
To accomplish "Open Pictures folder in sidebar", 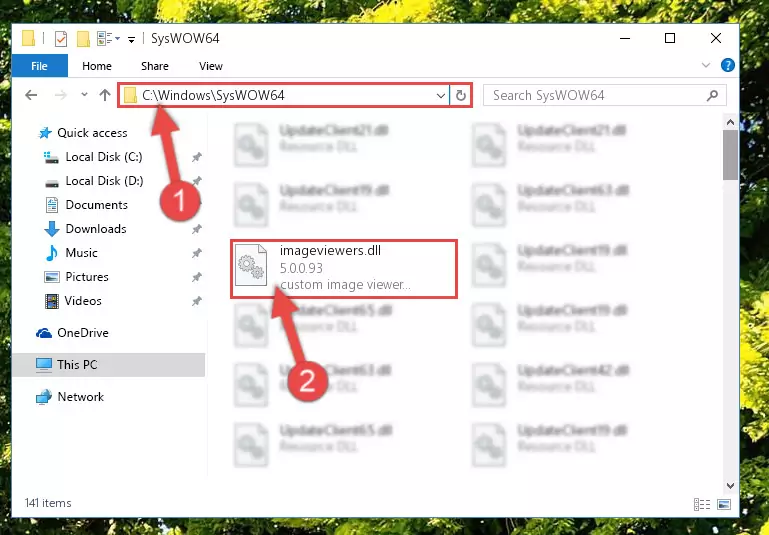I will tap(87, 277).
